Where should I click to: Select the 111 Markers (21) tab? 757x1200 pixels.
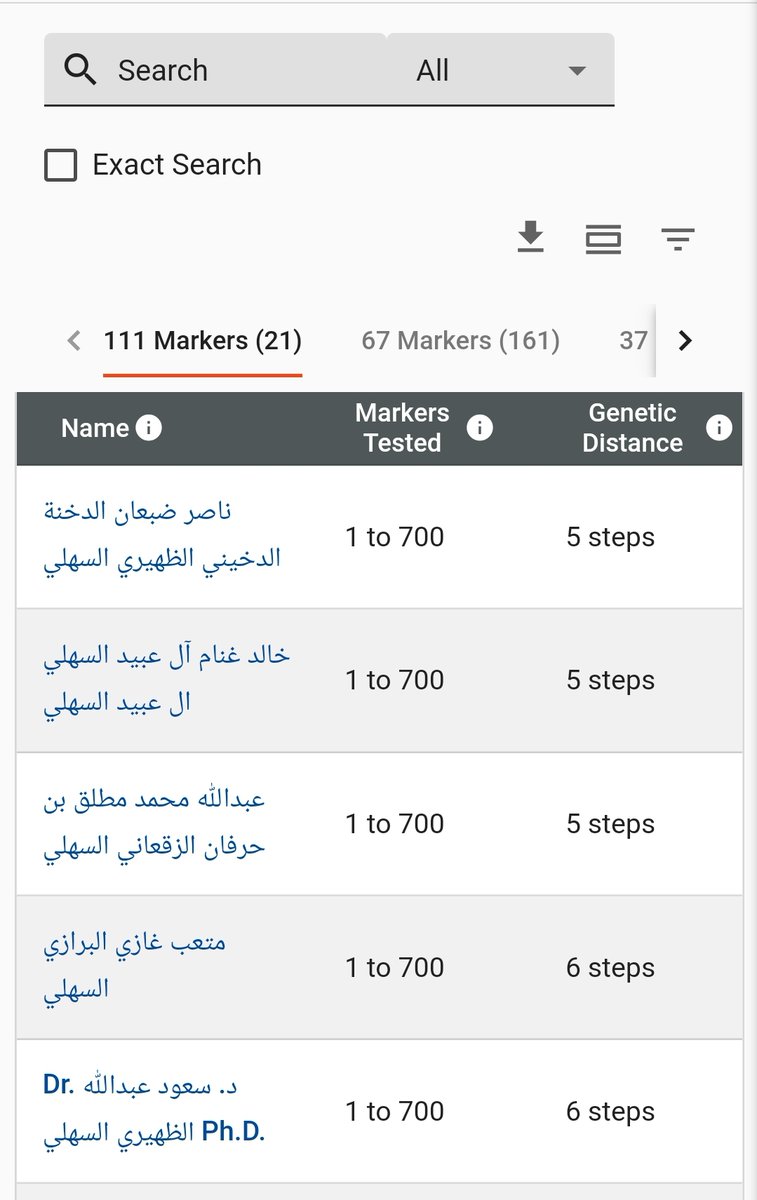point(202,341)
